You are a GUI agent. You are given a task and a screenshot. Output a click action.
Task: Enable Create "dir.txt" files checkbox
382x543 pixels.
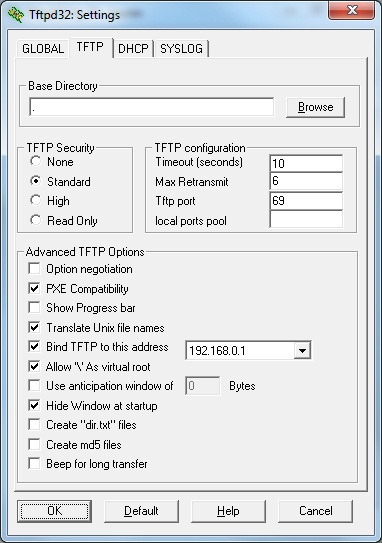click(34, 425)
